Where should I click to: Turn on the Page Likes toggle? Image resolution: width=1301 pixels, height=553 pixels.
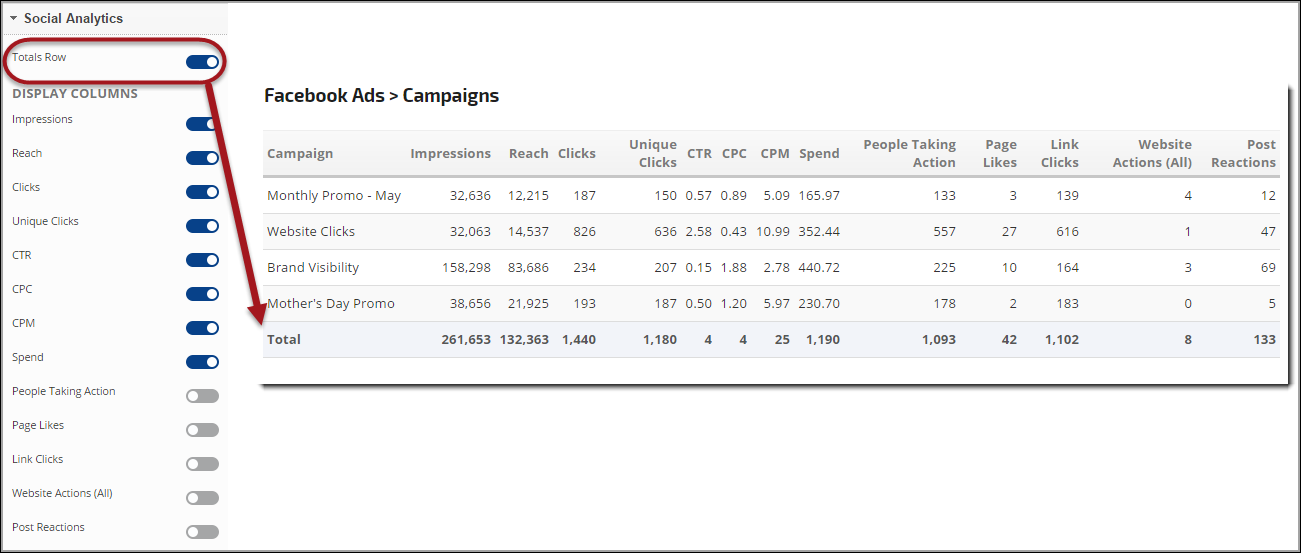click(202, 430)
